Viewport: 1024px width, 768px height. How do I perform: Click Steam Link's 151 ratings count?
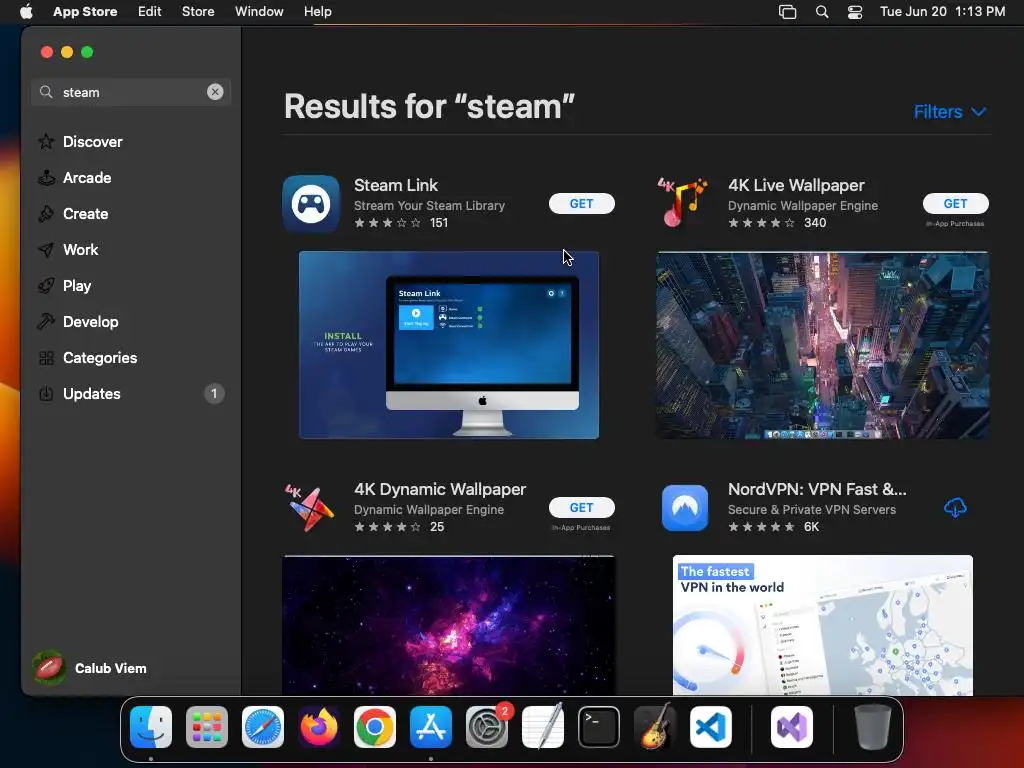point(439,223)
